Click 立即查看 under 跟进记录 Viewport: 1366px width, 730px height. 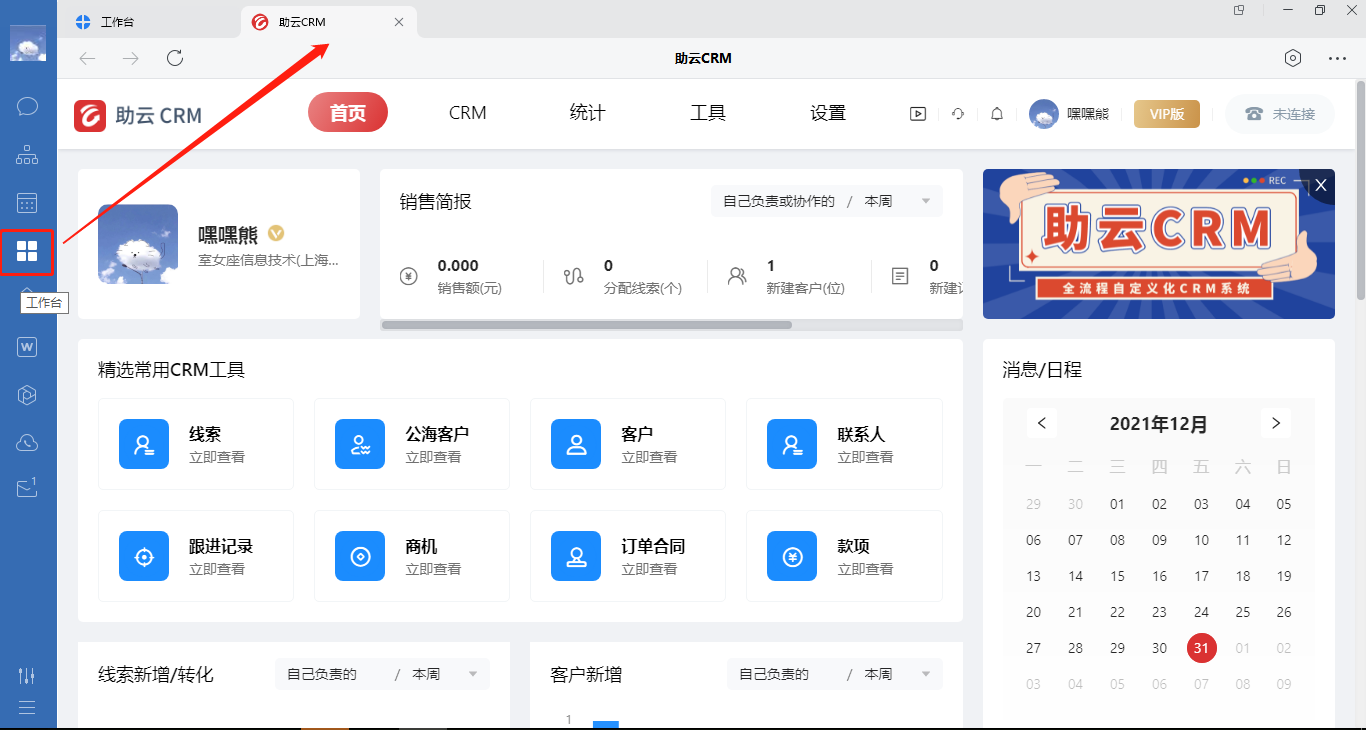(x=217, y=569)
